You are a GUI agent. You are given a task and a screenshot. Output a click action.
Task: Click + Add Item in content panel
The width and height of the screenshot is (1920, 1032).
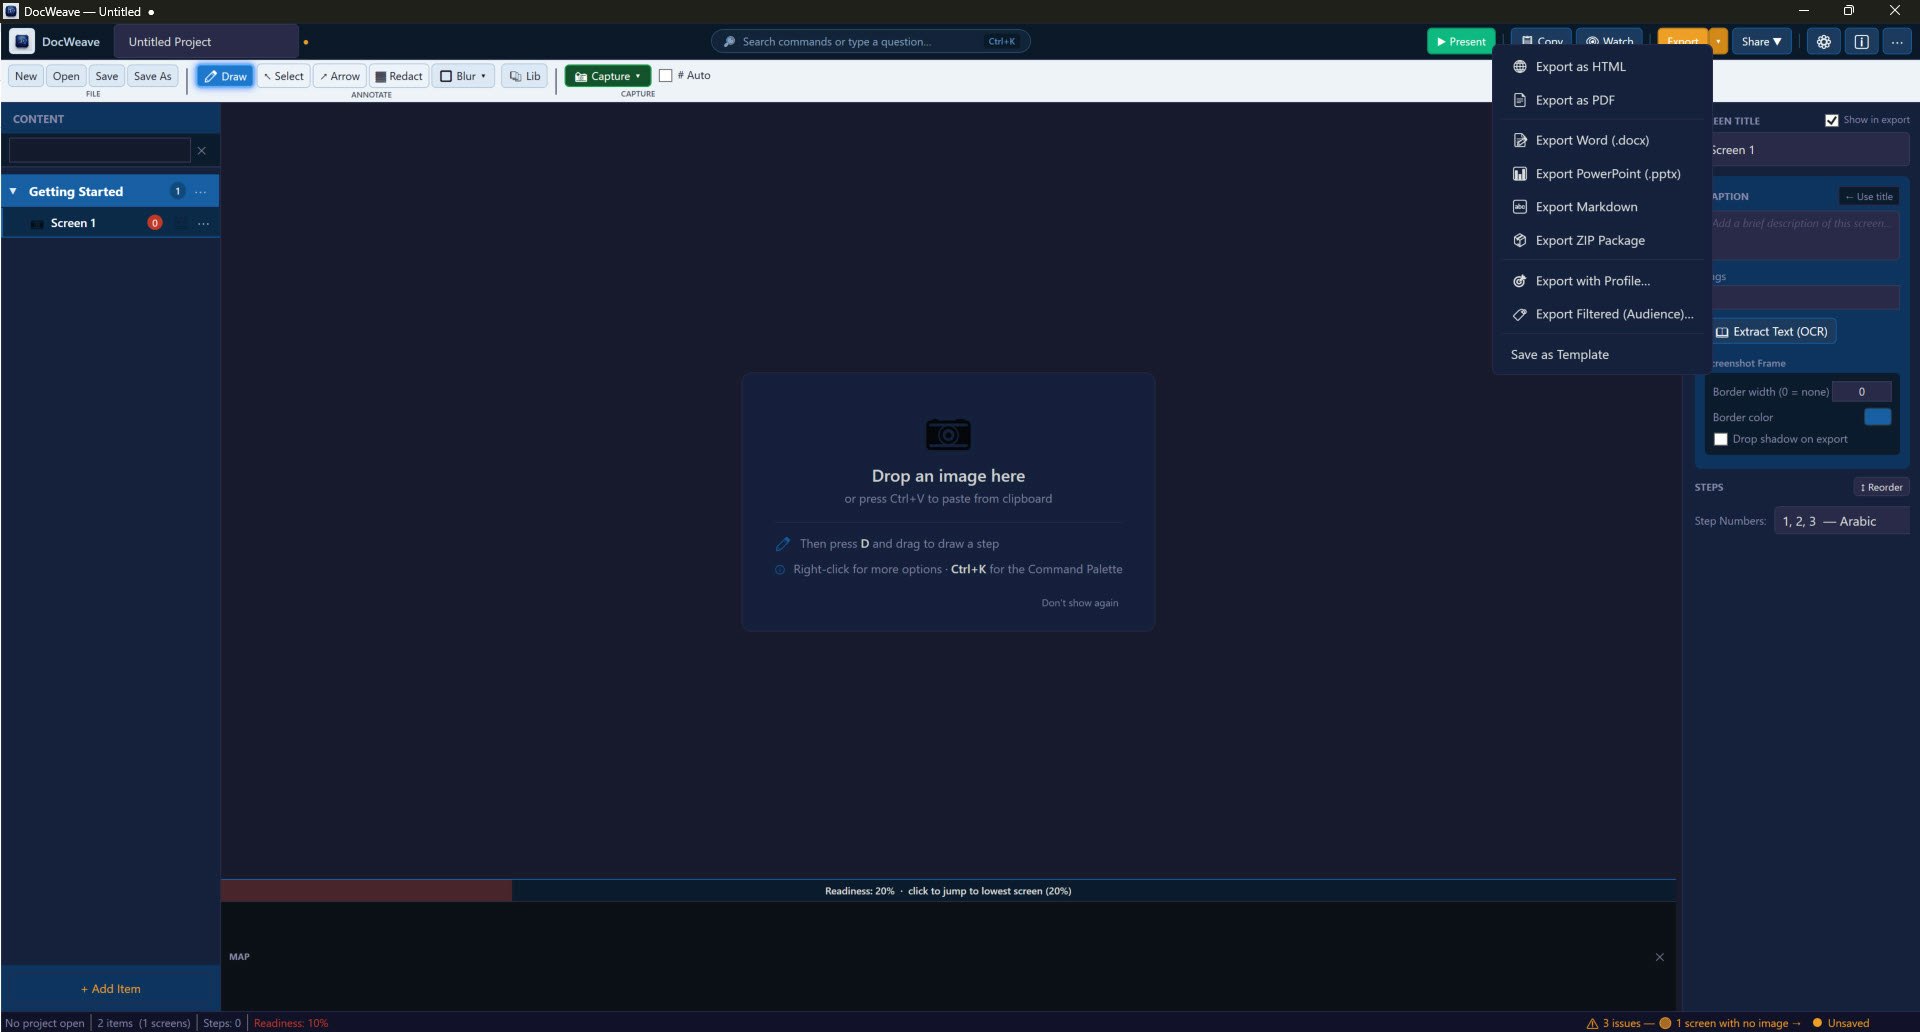point(111,989)
